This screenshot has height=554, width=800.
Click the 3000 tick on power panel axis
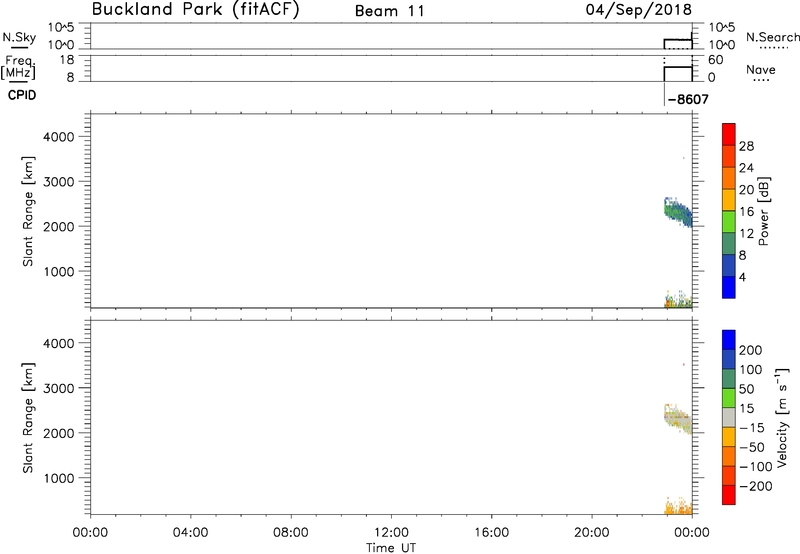tap(59, 182)
